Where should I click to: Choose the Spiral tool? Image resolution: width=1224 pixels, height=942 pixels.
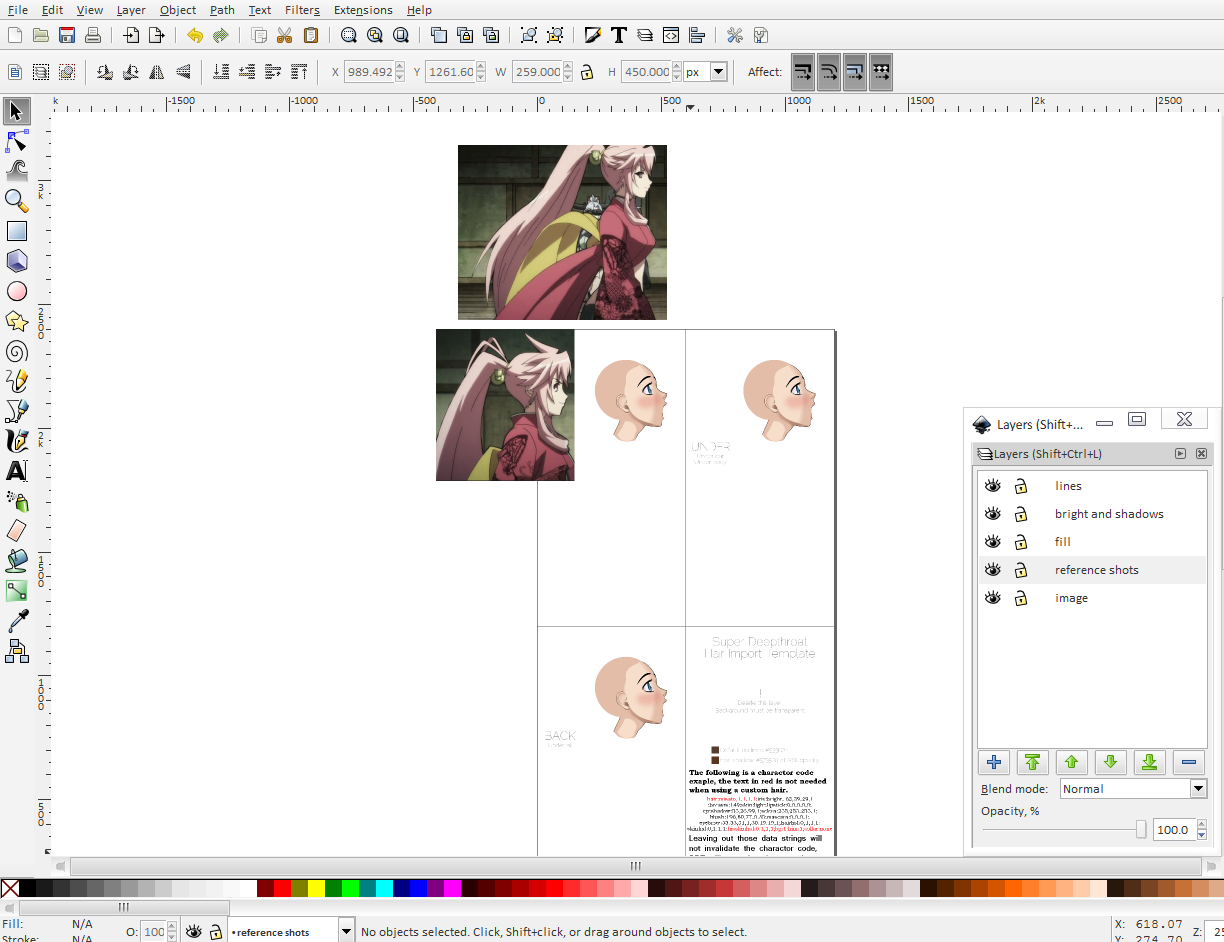(16, 351)
